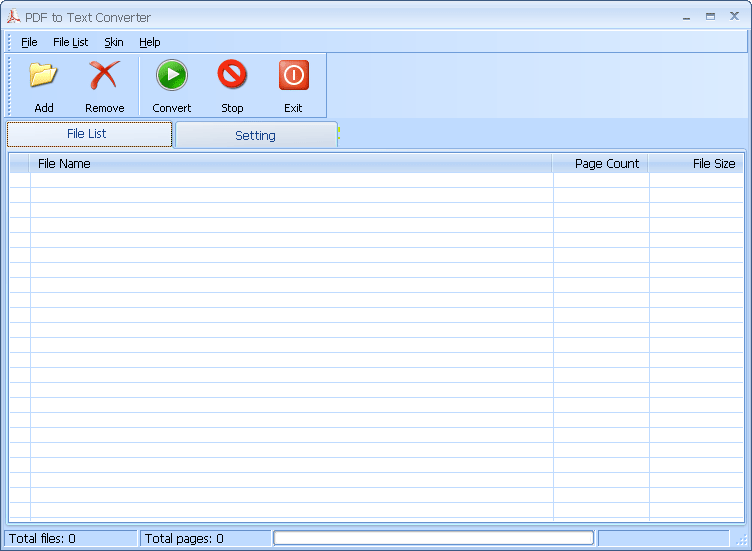Close the PDF to Text Converter window
The width and height of the screenshot is (752, 551).
click(734, 16)
